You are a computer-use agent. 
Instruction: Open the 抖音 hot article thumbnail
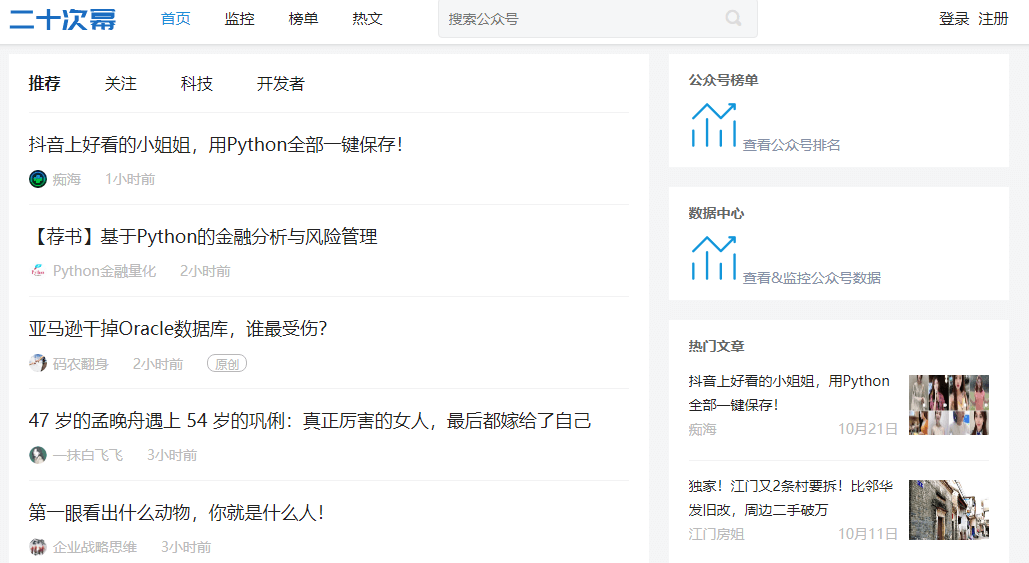948,405
